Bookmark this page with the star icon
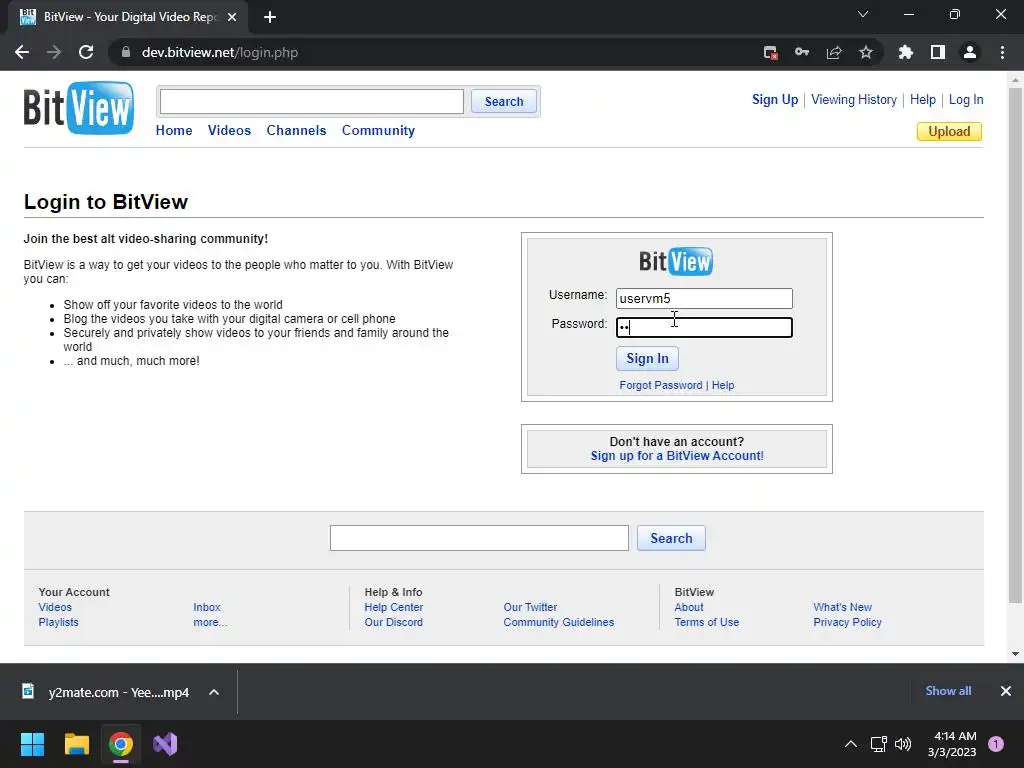The image size is (1024, 768). (866, 52)
